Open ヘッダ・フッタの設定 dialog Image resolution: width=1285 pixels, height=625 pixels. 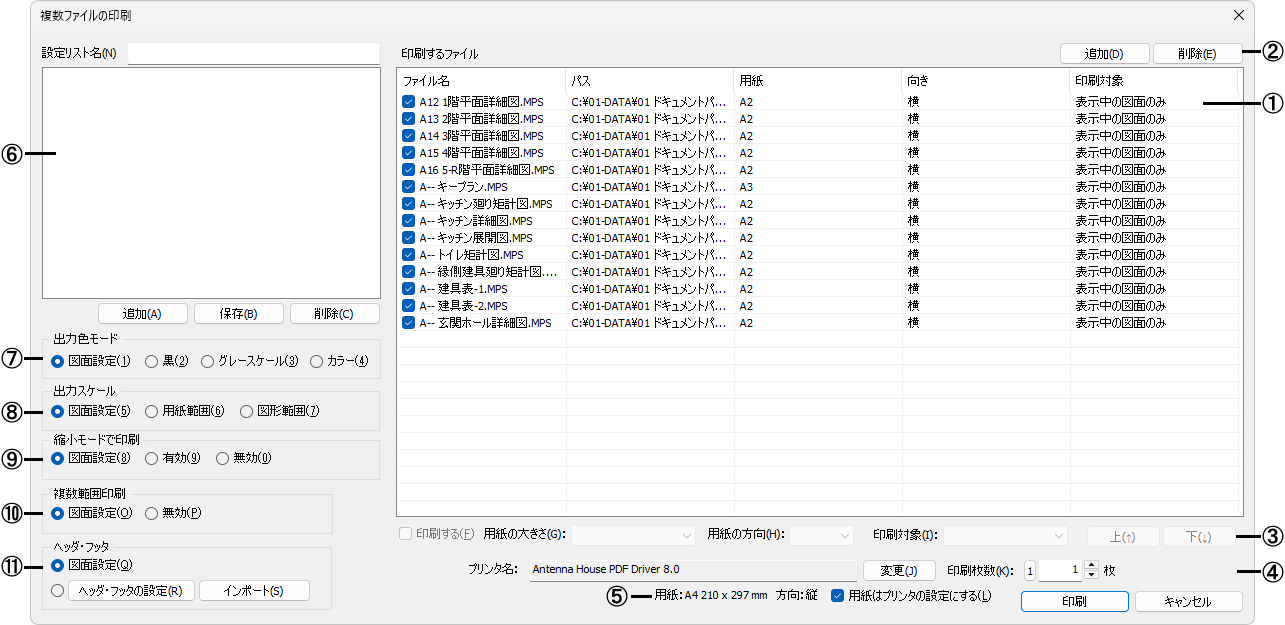coord(131,591)
